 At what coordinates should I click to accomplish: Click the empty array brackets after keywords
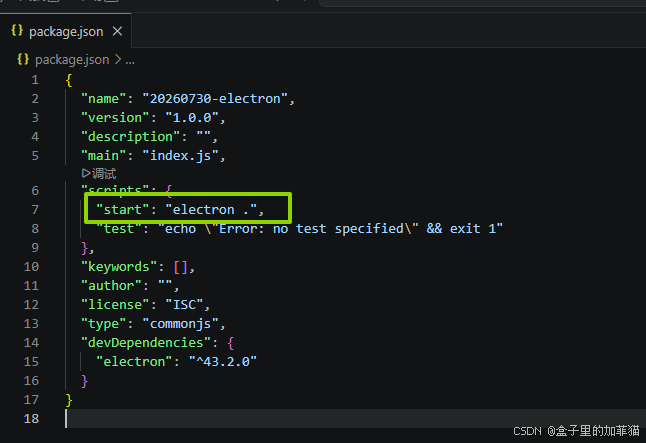pyautogui.click(x=180, y=267)
